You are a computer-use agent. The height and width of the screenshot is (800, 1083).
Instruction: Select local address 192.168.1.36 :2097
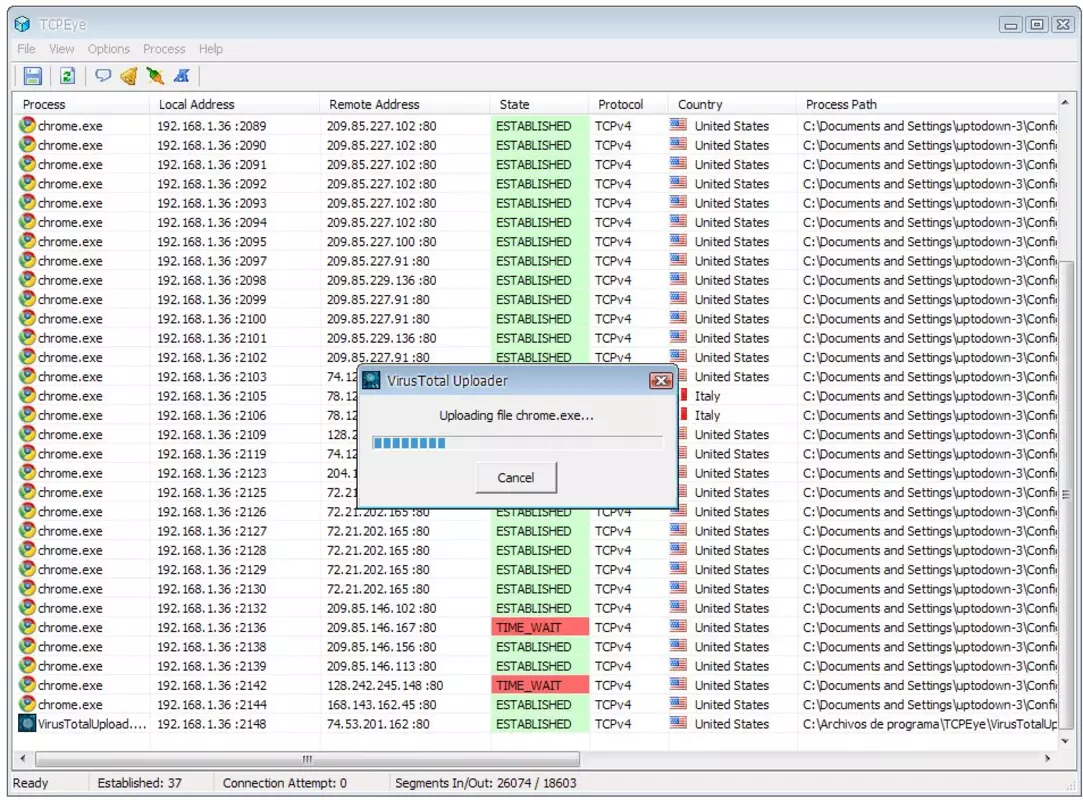click(211, 261)
